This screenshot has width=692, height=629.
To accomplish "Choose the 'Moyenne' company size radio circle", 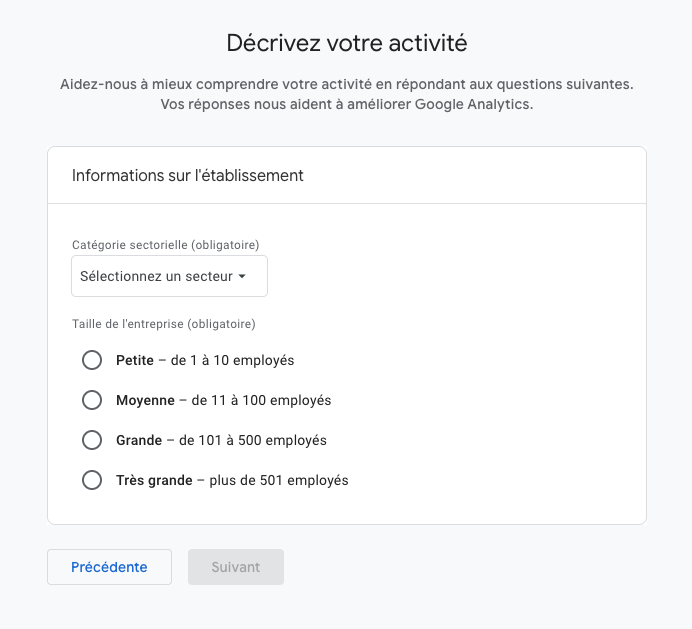I will (x=92, y=400).
